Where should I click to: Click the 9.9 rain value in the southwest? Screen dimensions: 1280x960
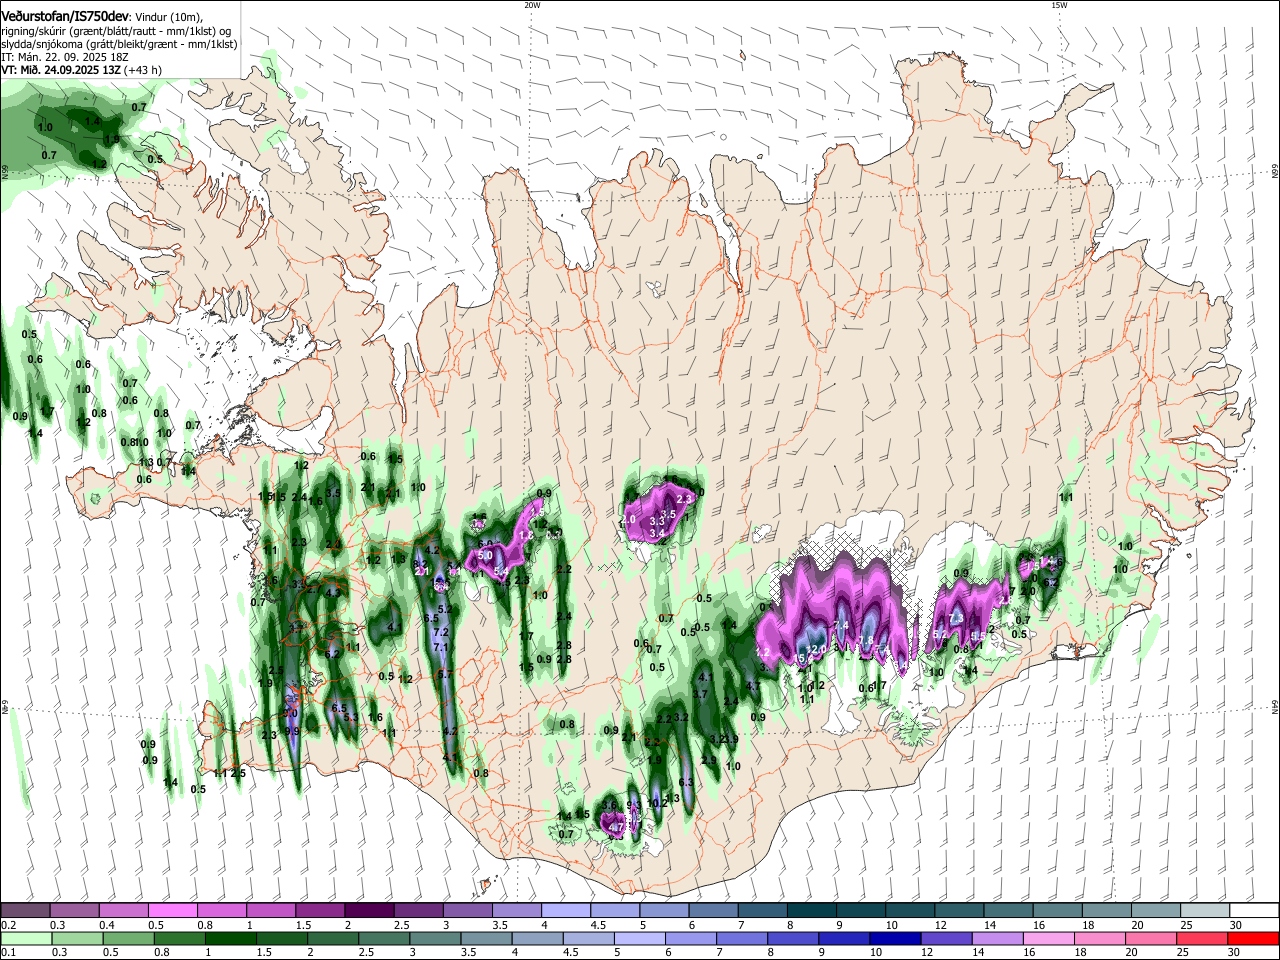292,731
